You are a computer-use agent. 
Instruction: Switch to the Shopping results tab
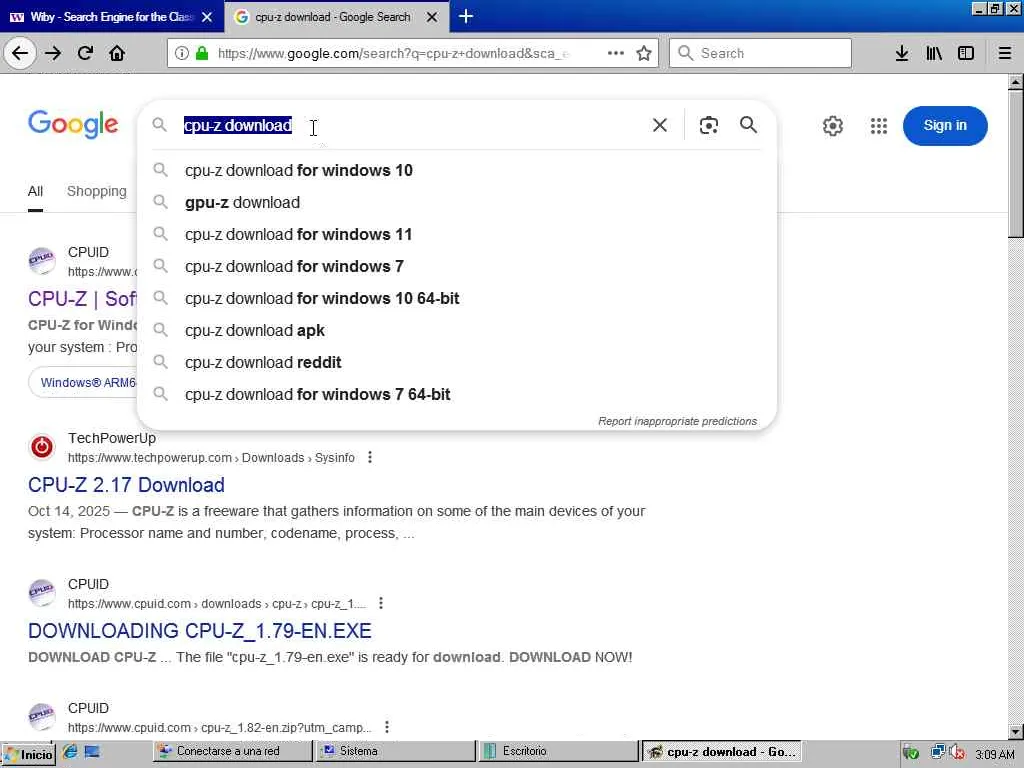(x=97, y=191)
